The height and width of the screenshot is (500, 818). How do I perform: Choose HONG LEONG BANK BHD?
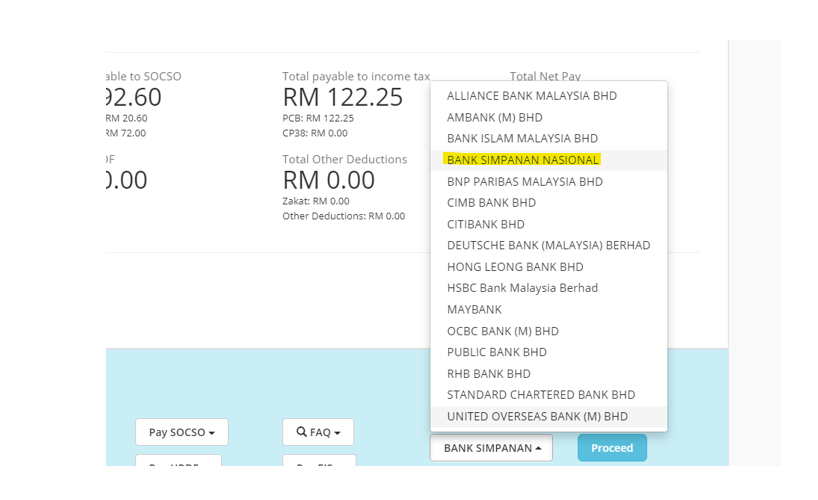click(548, 267)
